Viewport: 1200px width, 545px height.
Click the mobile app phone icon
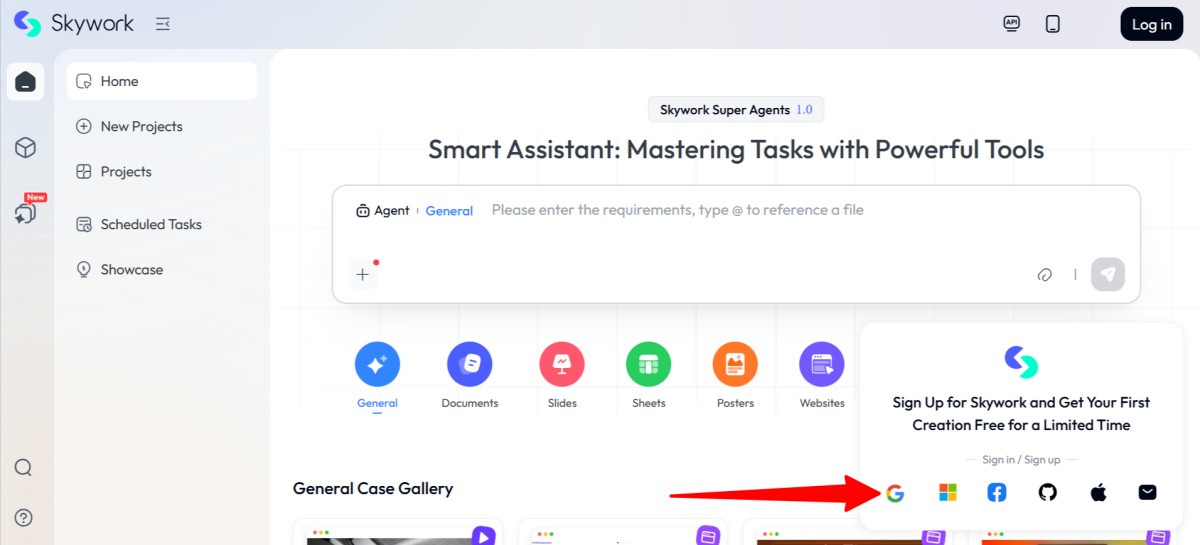click(x=1052, y=24)
